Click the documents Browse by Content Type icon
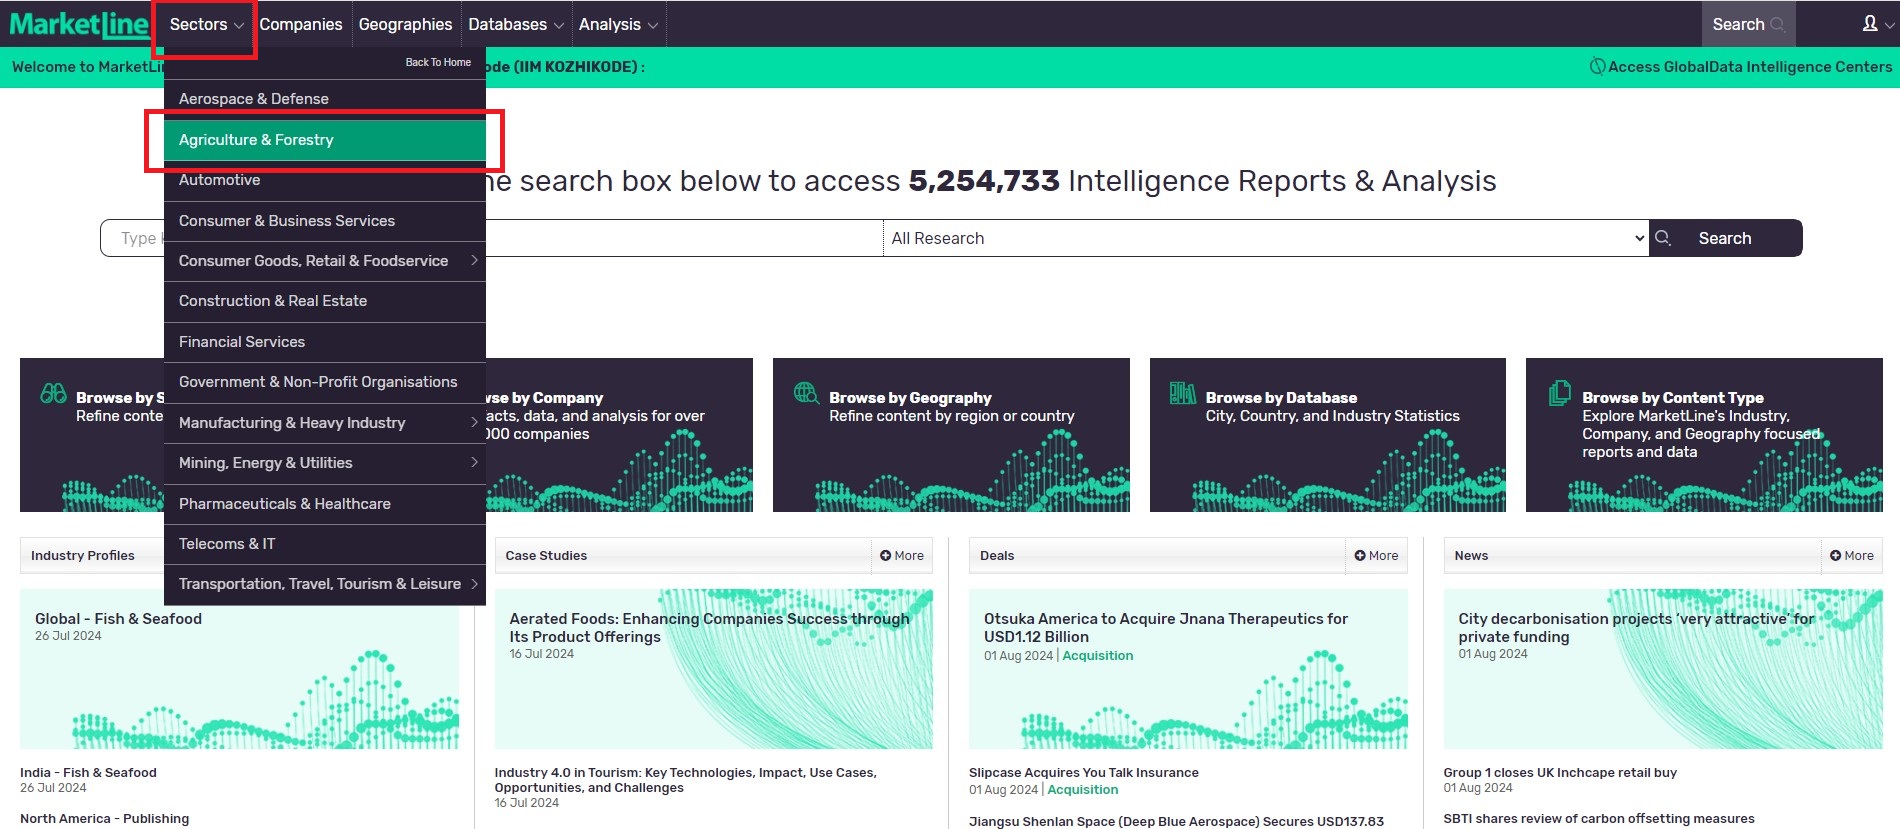Image resolution: width=1900 pixels, height=829 pixels. tap(1559, 394)
